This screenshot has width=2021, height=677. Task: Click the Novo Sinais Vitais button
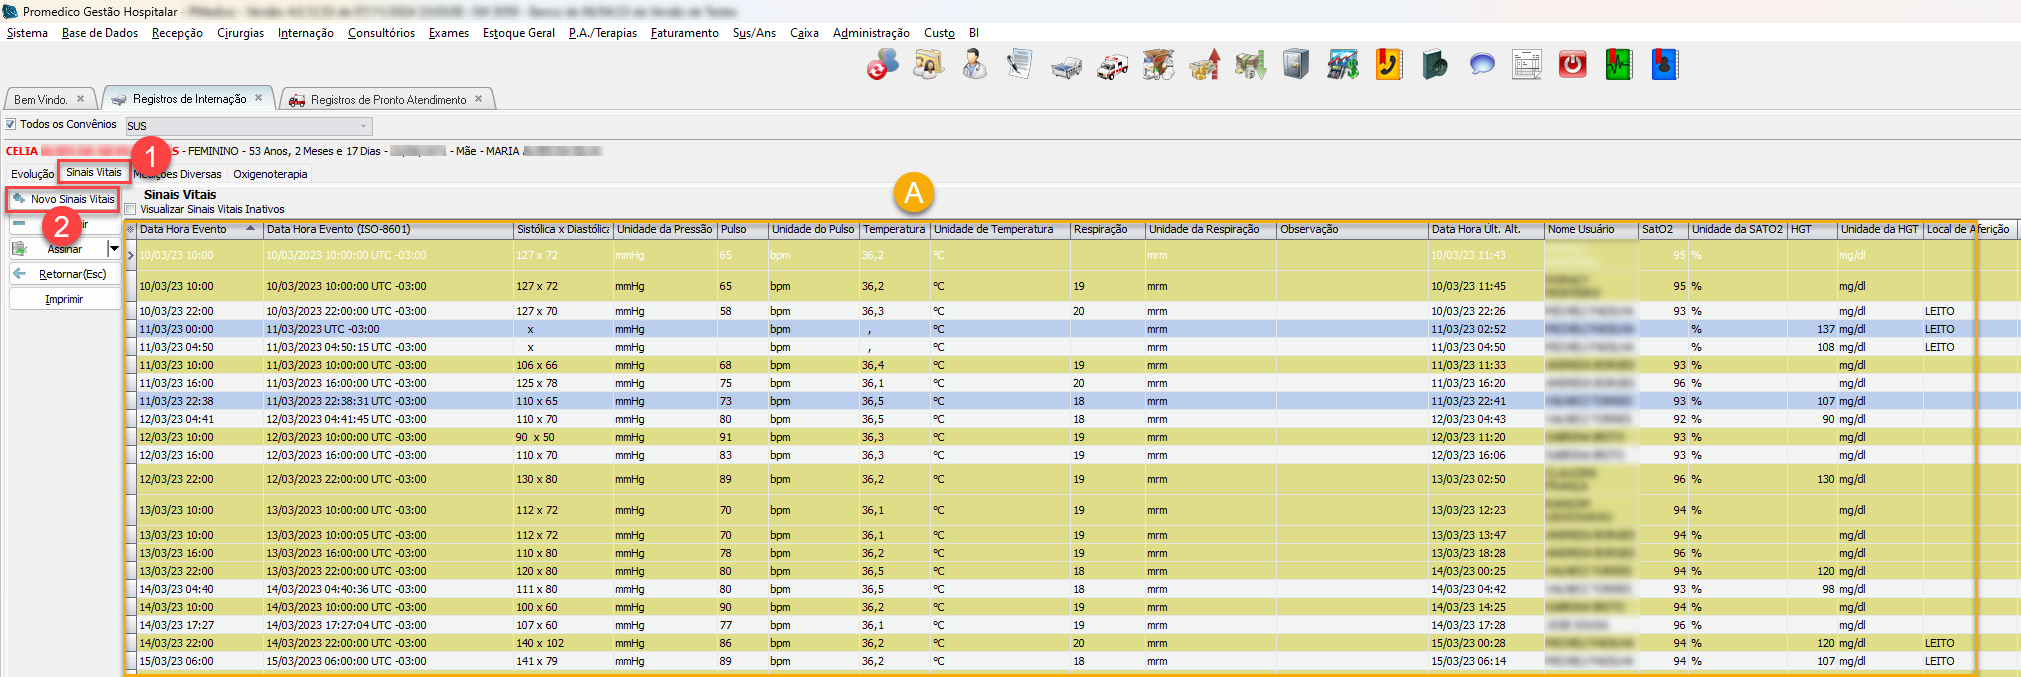(x=64, y=199)
